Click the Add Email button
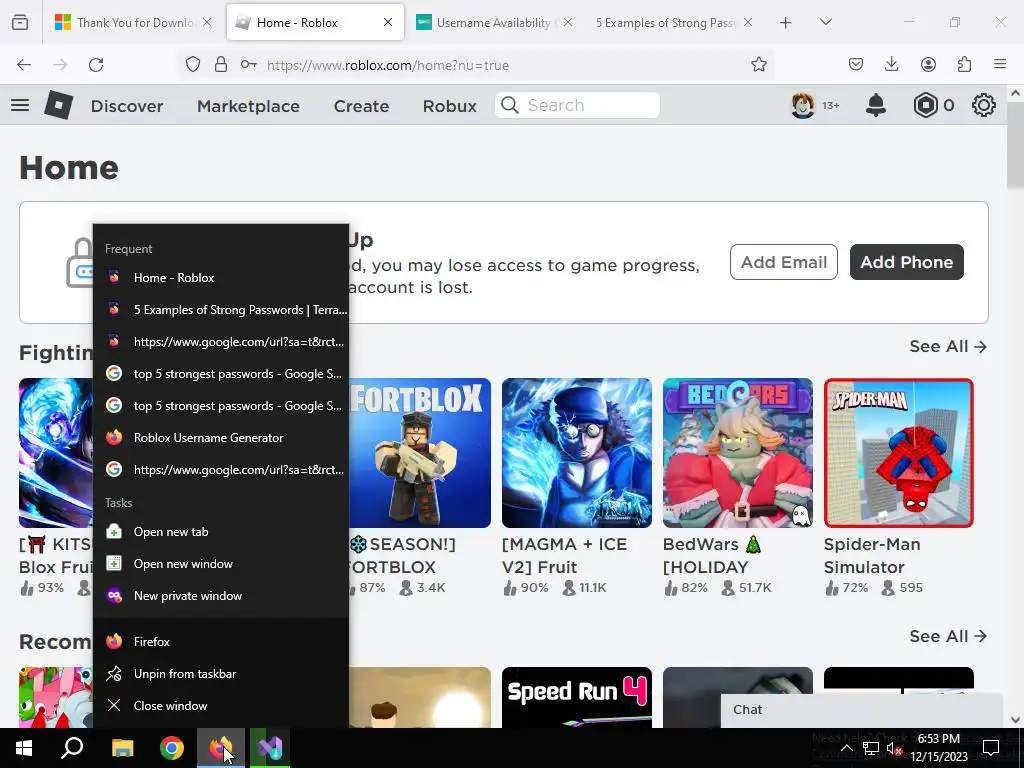1024x768 pixels. coord(784,262)
